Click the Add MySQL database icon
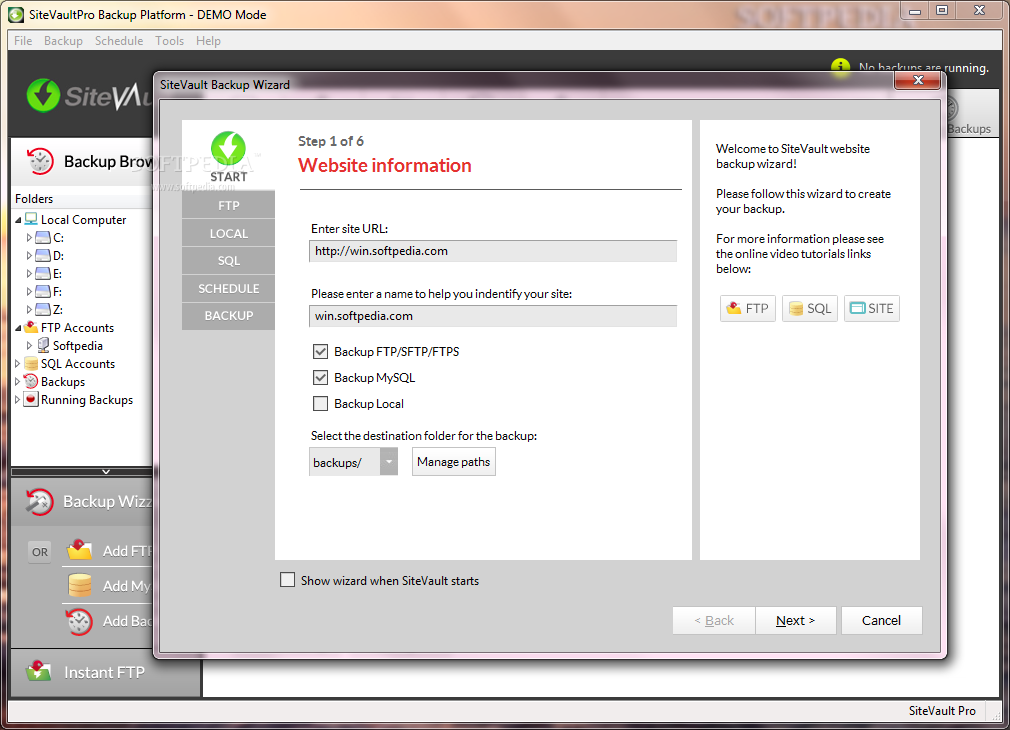The image size is (1010, 730). tap(80, 586)
